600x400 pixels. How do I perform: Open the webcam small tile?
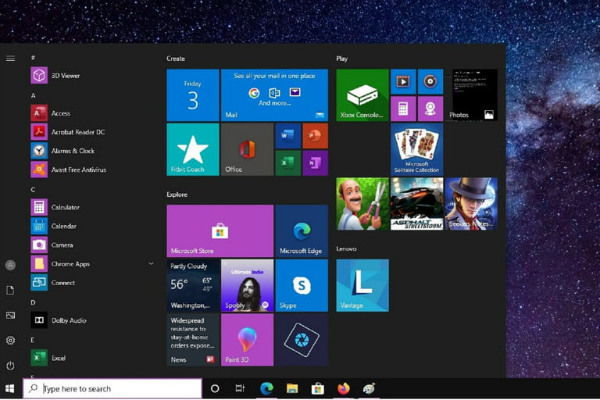[x=430, y=109]
